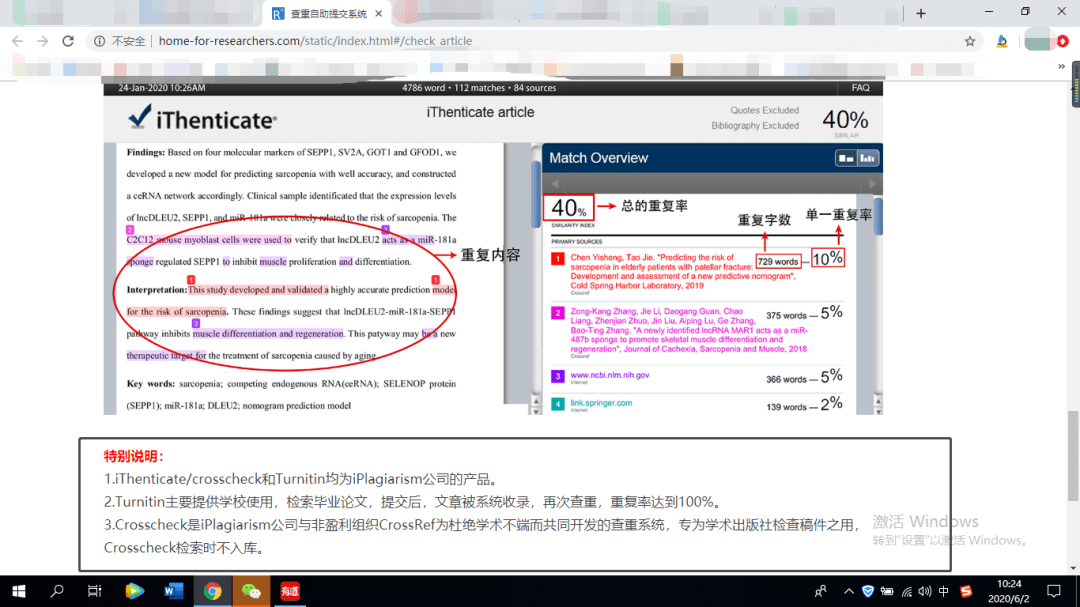1080x607 pixels.
Task: Open the FAQ item in iThenticate header
Action: point(860,88)
